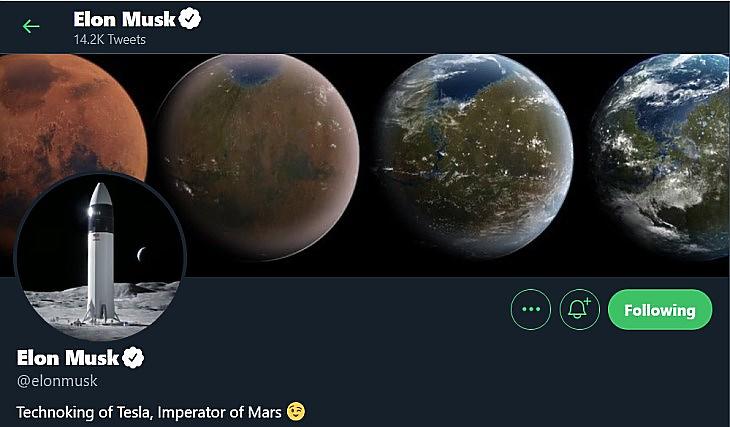This screenshot has width=730, height=427.
Task: Click the second, partially terraformed Mars
Action: (x=258, y=156)
